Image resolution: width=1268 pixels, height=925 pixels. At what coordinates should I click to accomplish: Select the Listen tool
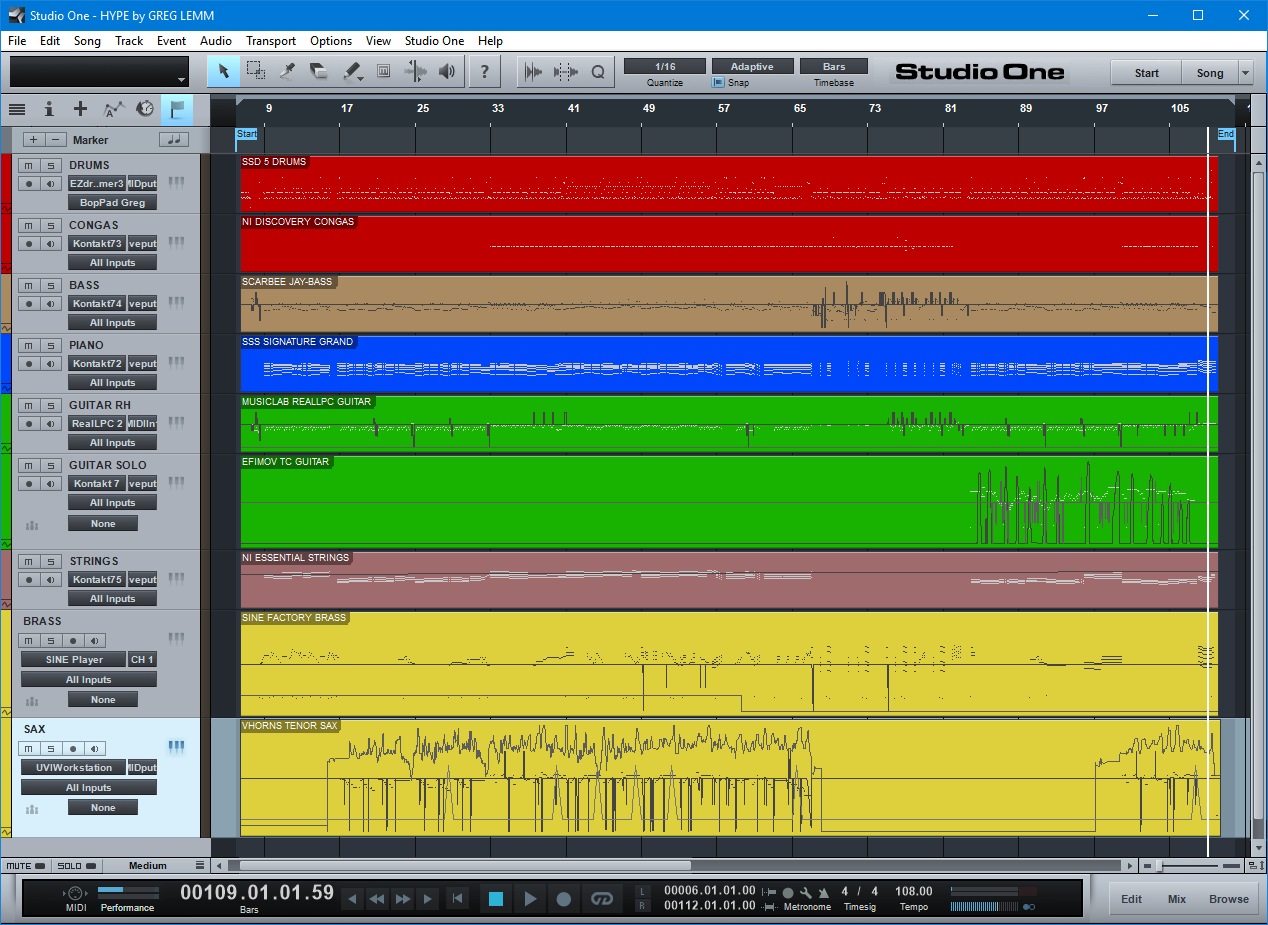tap(447, 72)
